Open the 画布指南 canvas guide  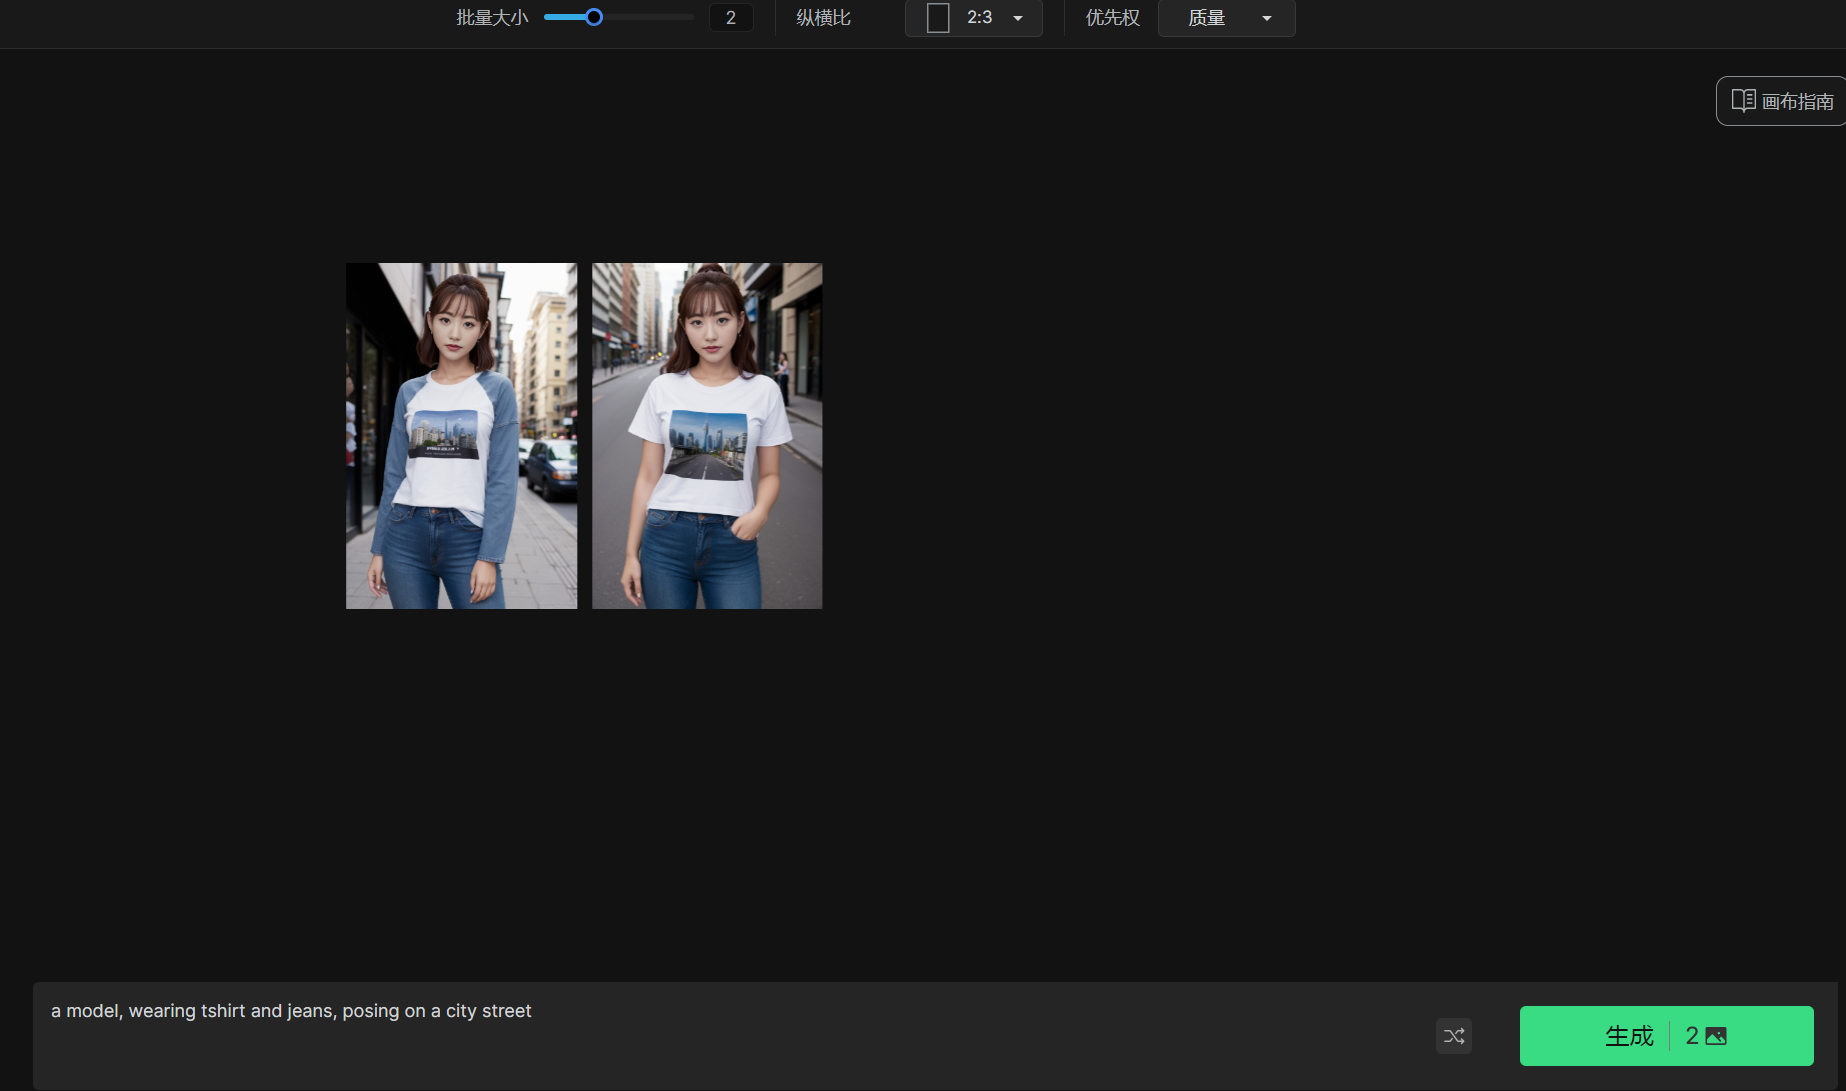1780,100
